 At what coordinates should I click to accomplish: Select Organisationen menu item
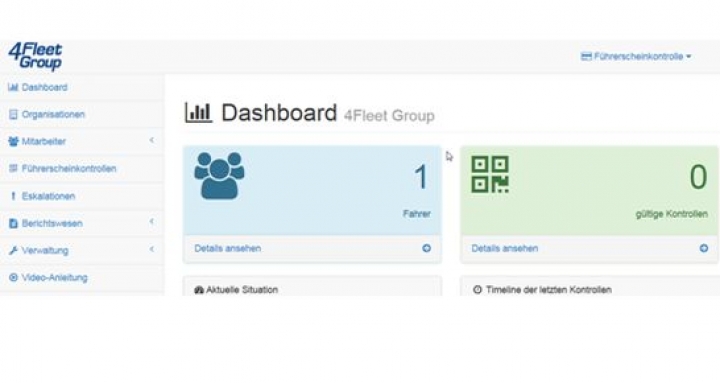coord(82,114)
